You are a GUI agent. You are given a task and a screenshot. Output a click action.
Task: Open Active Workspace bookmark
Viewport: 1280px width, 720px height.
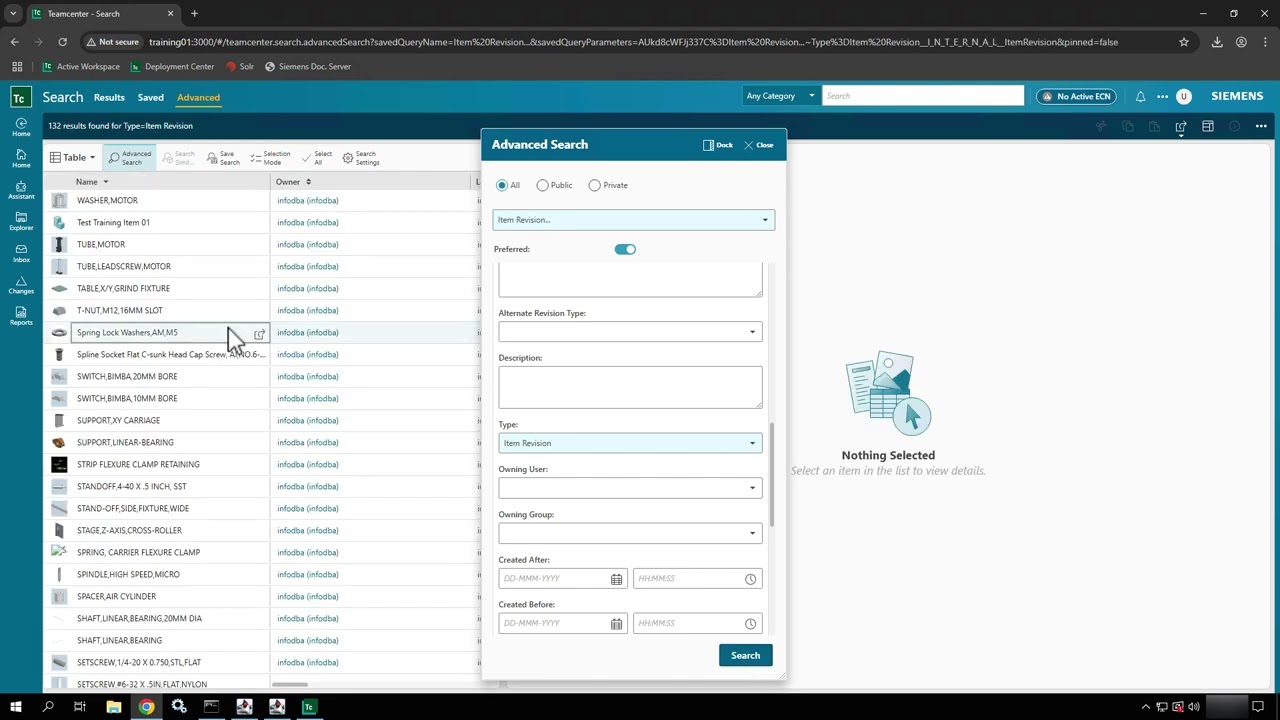[x=80, y=66]
